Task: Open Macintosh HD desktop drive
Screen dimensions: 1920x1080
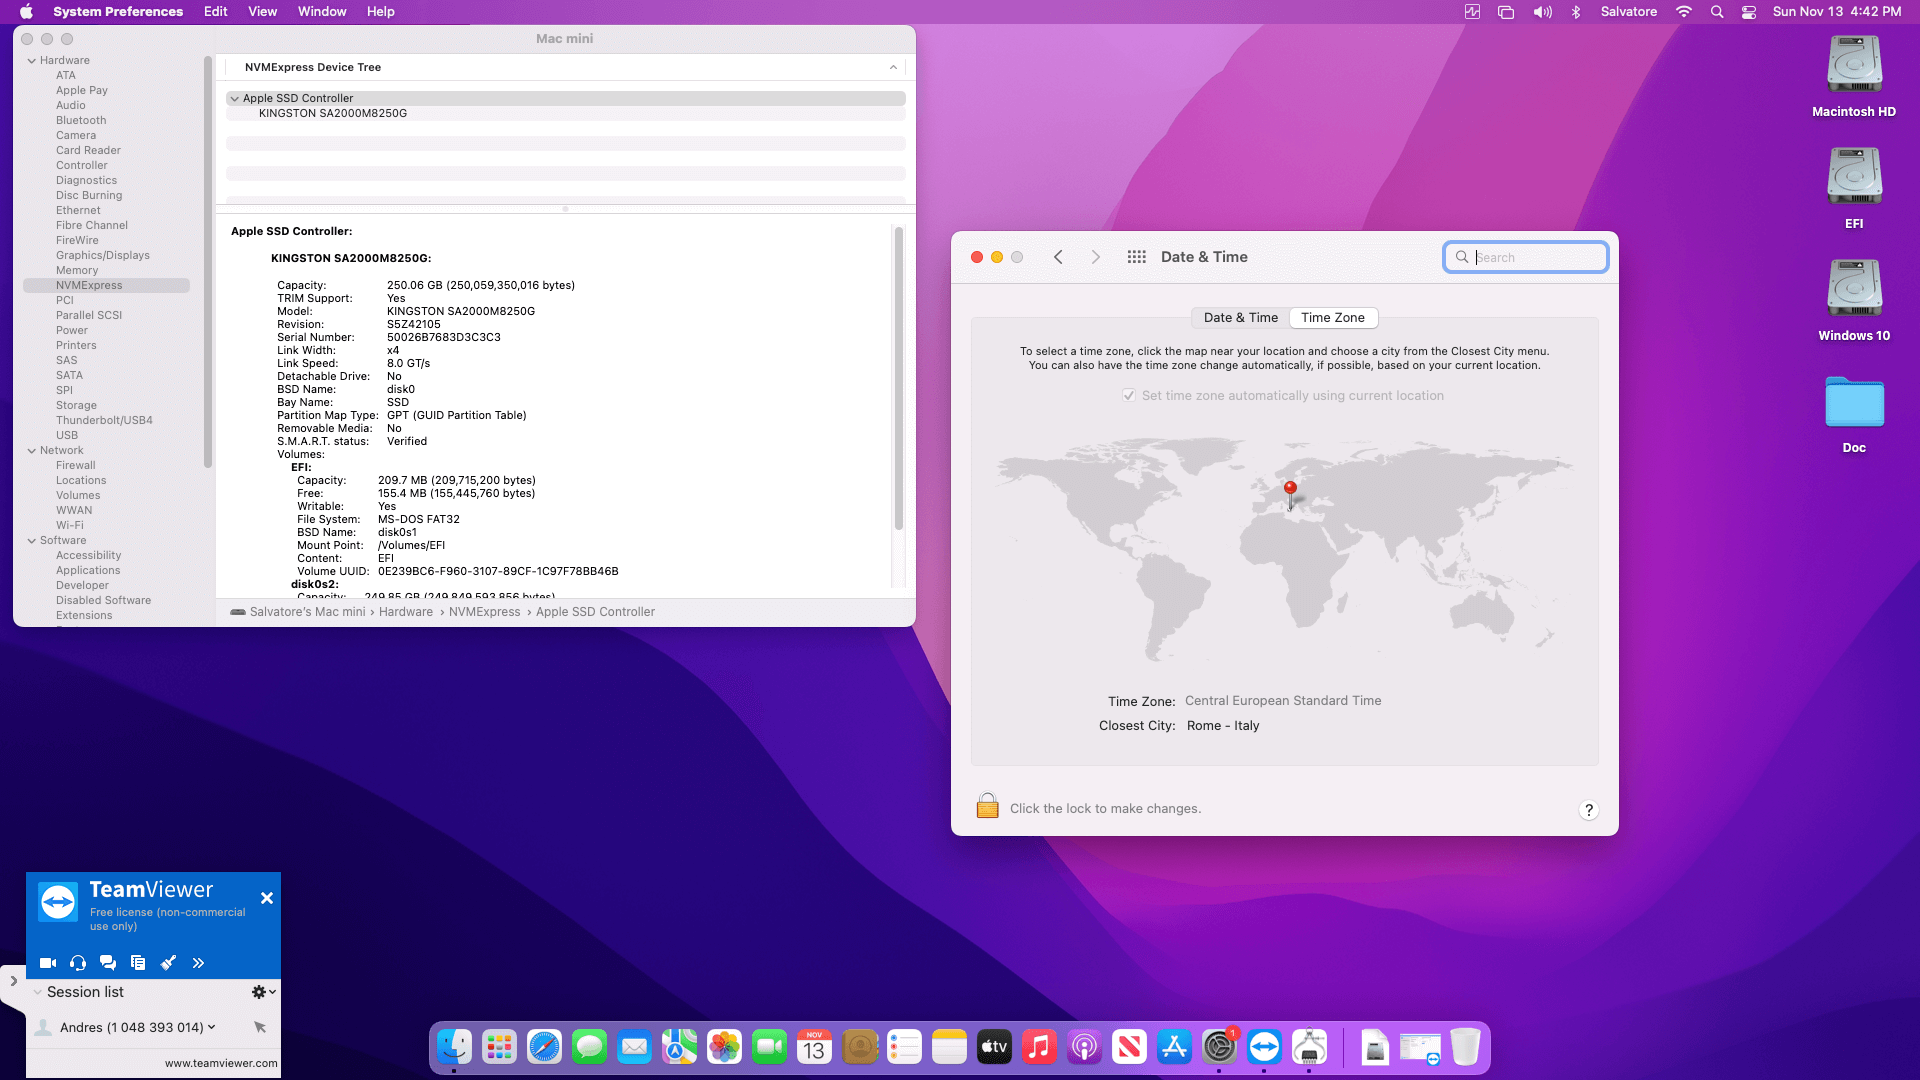Action: (x=1854, y=77)
